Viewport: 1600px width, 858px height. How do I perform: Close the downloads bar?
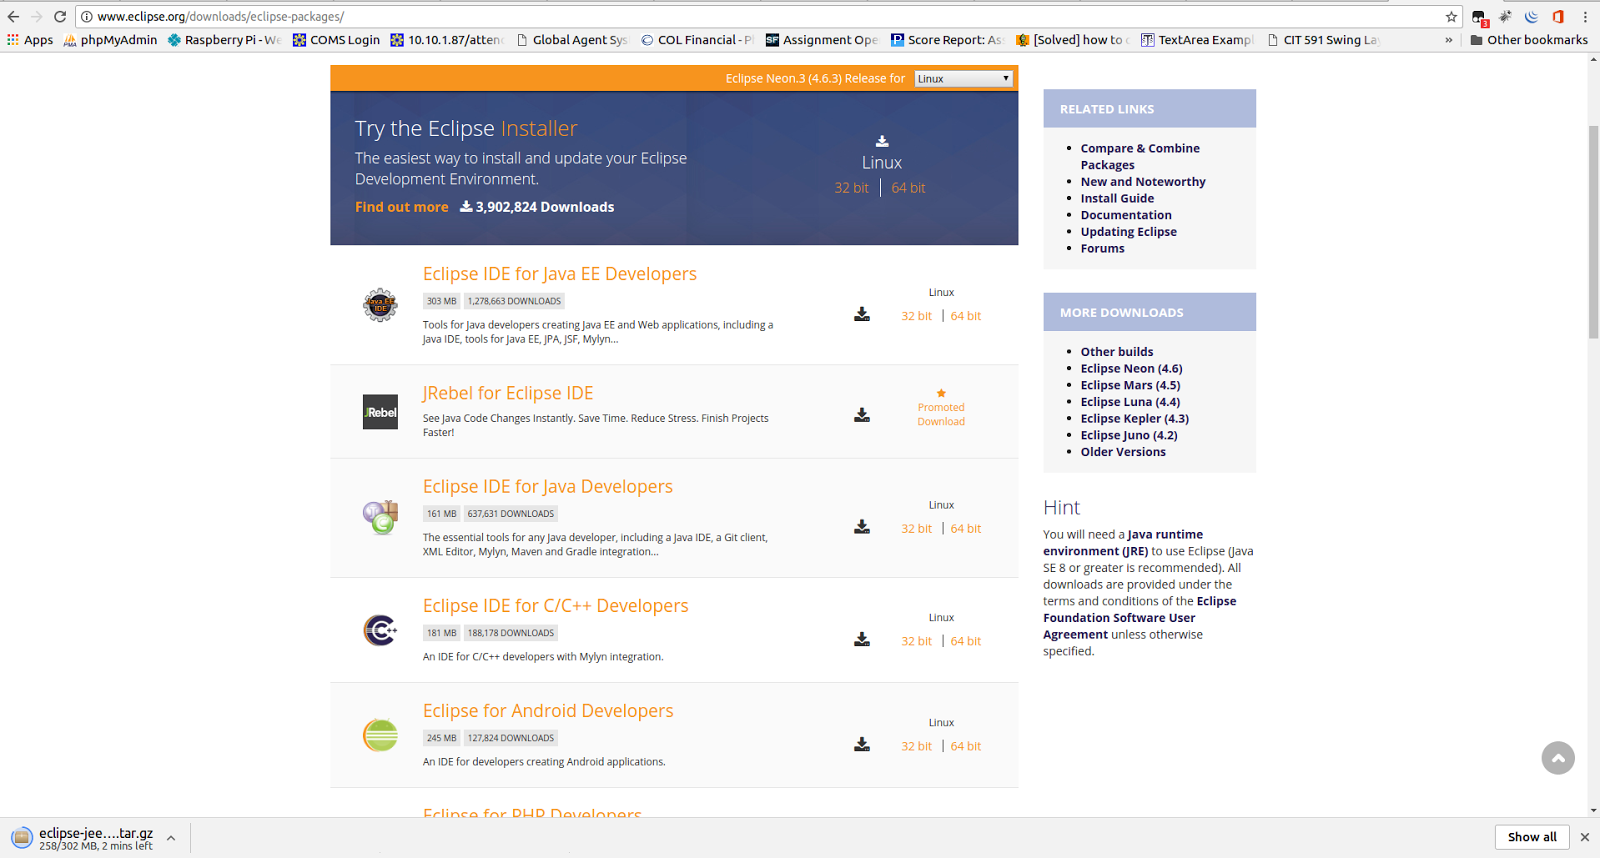pyautogui.click(x=1584, y=837)
